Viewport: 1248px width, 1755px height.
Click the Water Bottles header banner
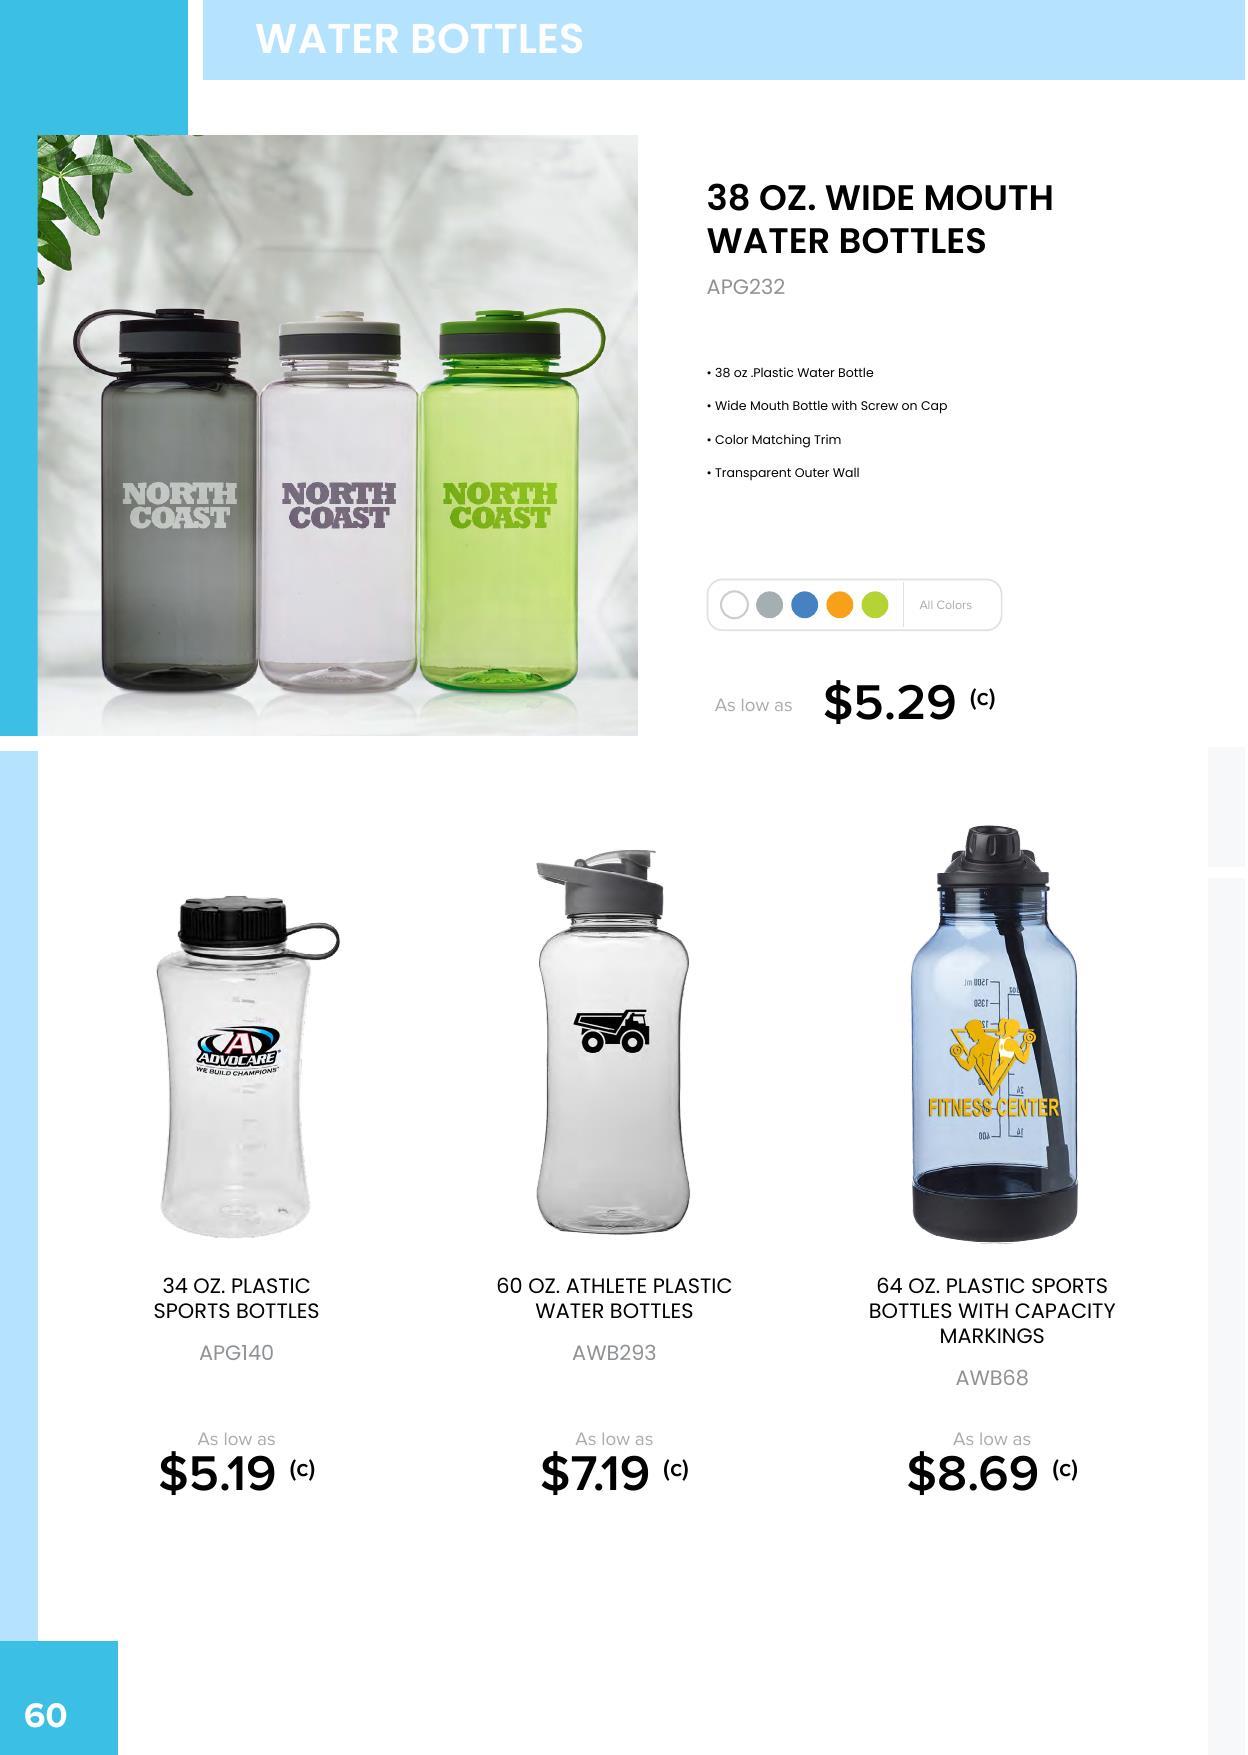tap(724, 39)
